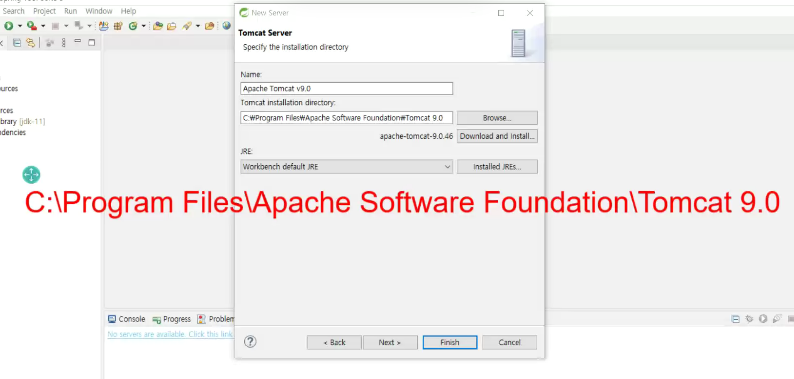
Task: Open the explorer View Menu dots icon
Action: 63,43
